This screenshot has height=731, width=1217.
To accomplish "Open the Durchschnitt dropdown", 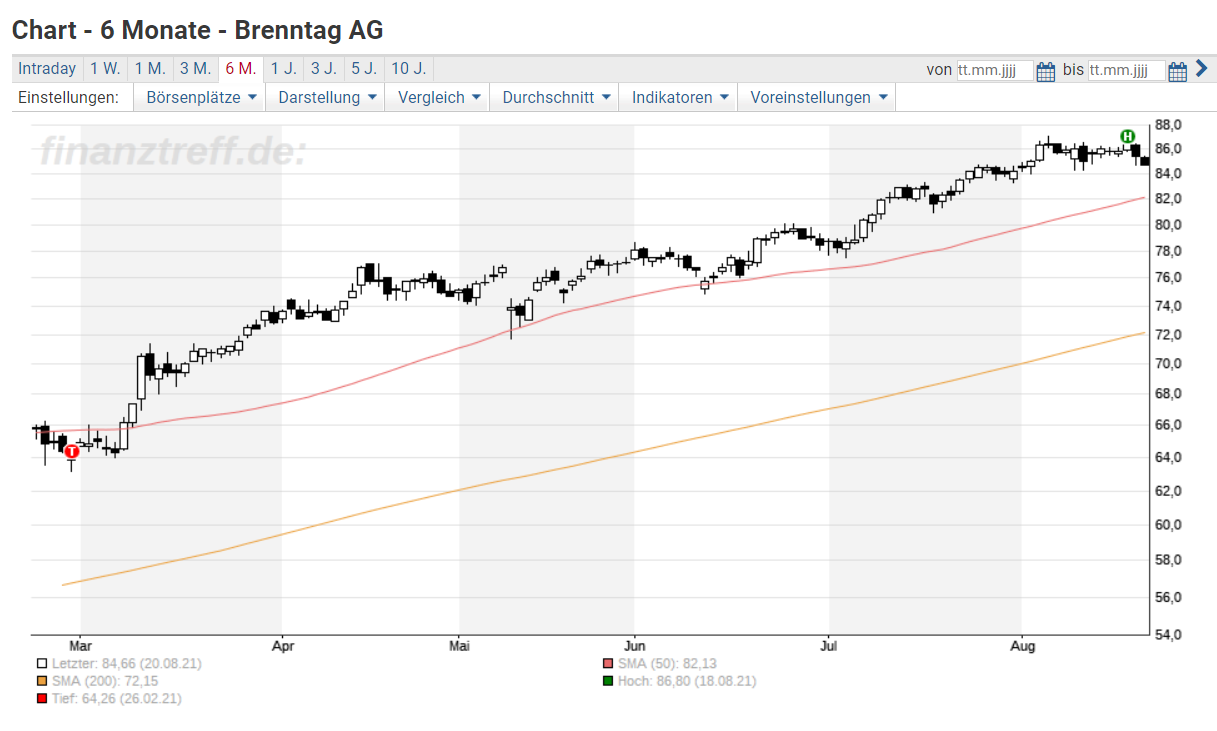I will 555,97.
